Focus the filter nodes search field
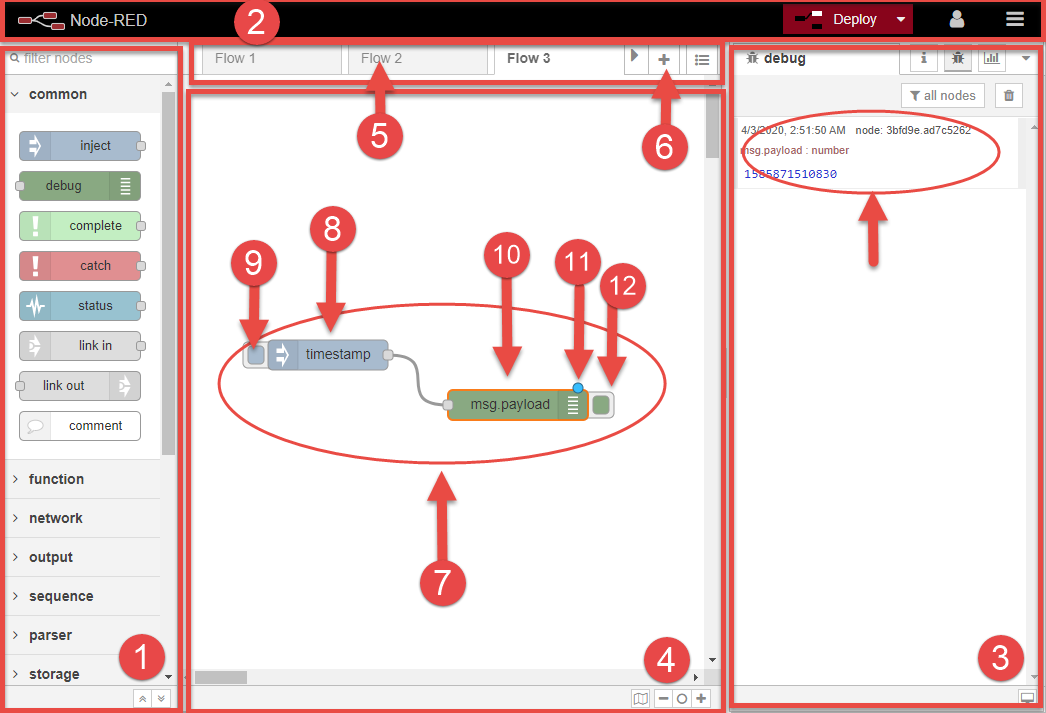1046x713 pixels. [91, 59]
